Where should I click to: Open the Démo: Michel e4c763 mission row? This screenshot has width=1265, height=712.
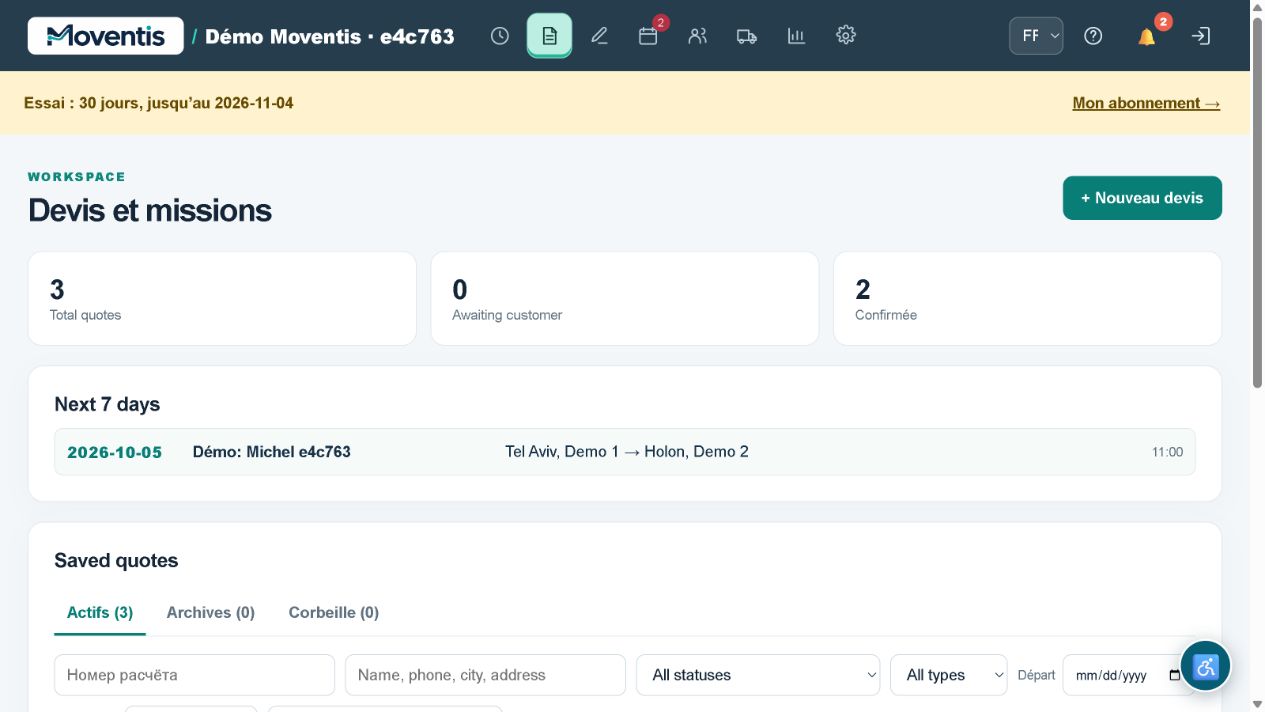tap(625, 452)
